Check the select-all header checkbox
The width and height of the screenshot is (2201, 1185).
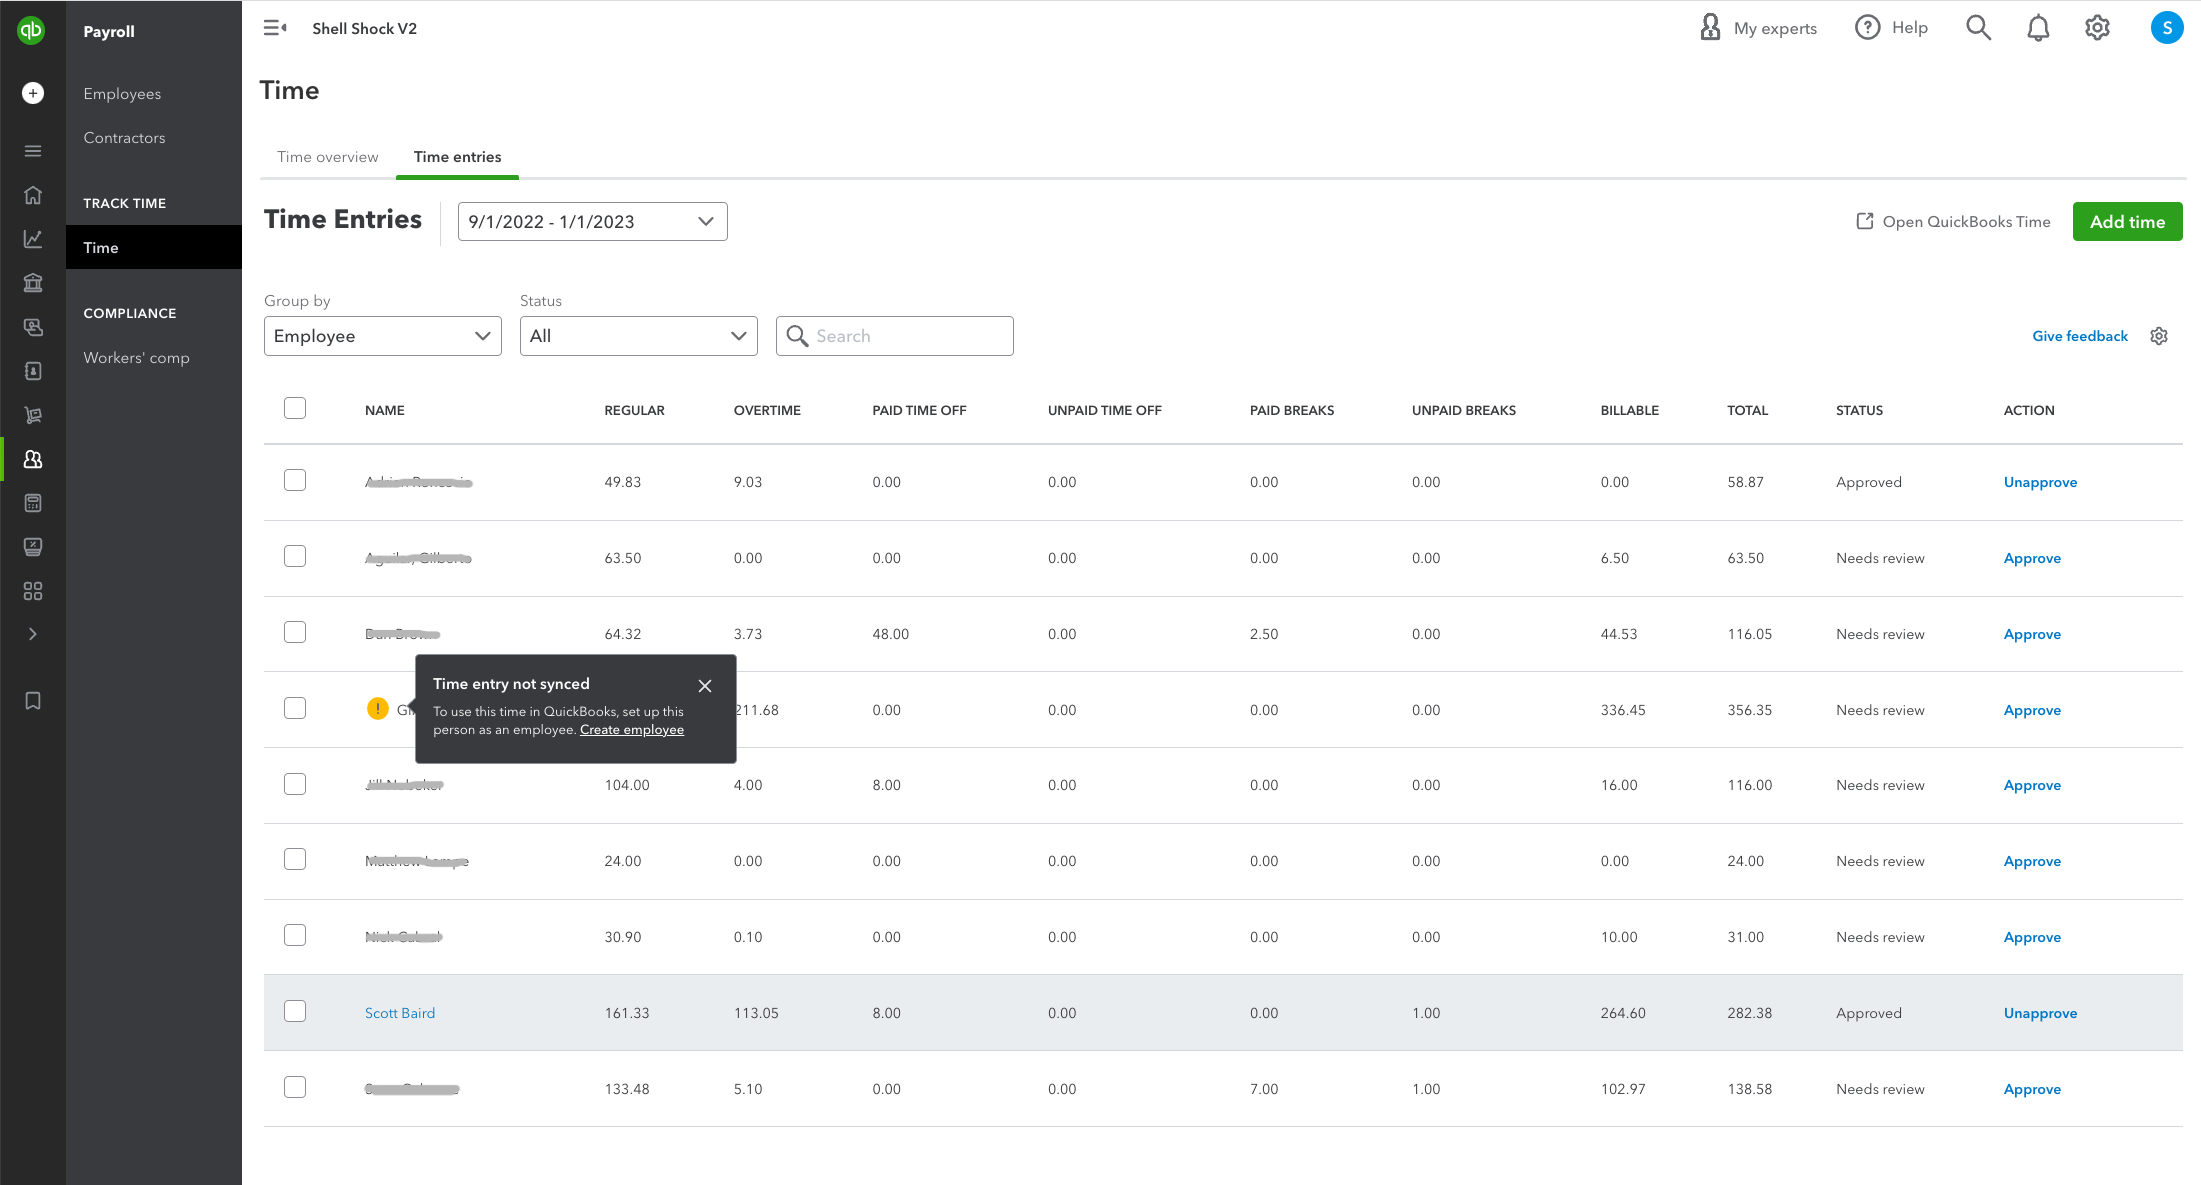(295, 408)
